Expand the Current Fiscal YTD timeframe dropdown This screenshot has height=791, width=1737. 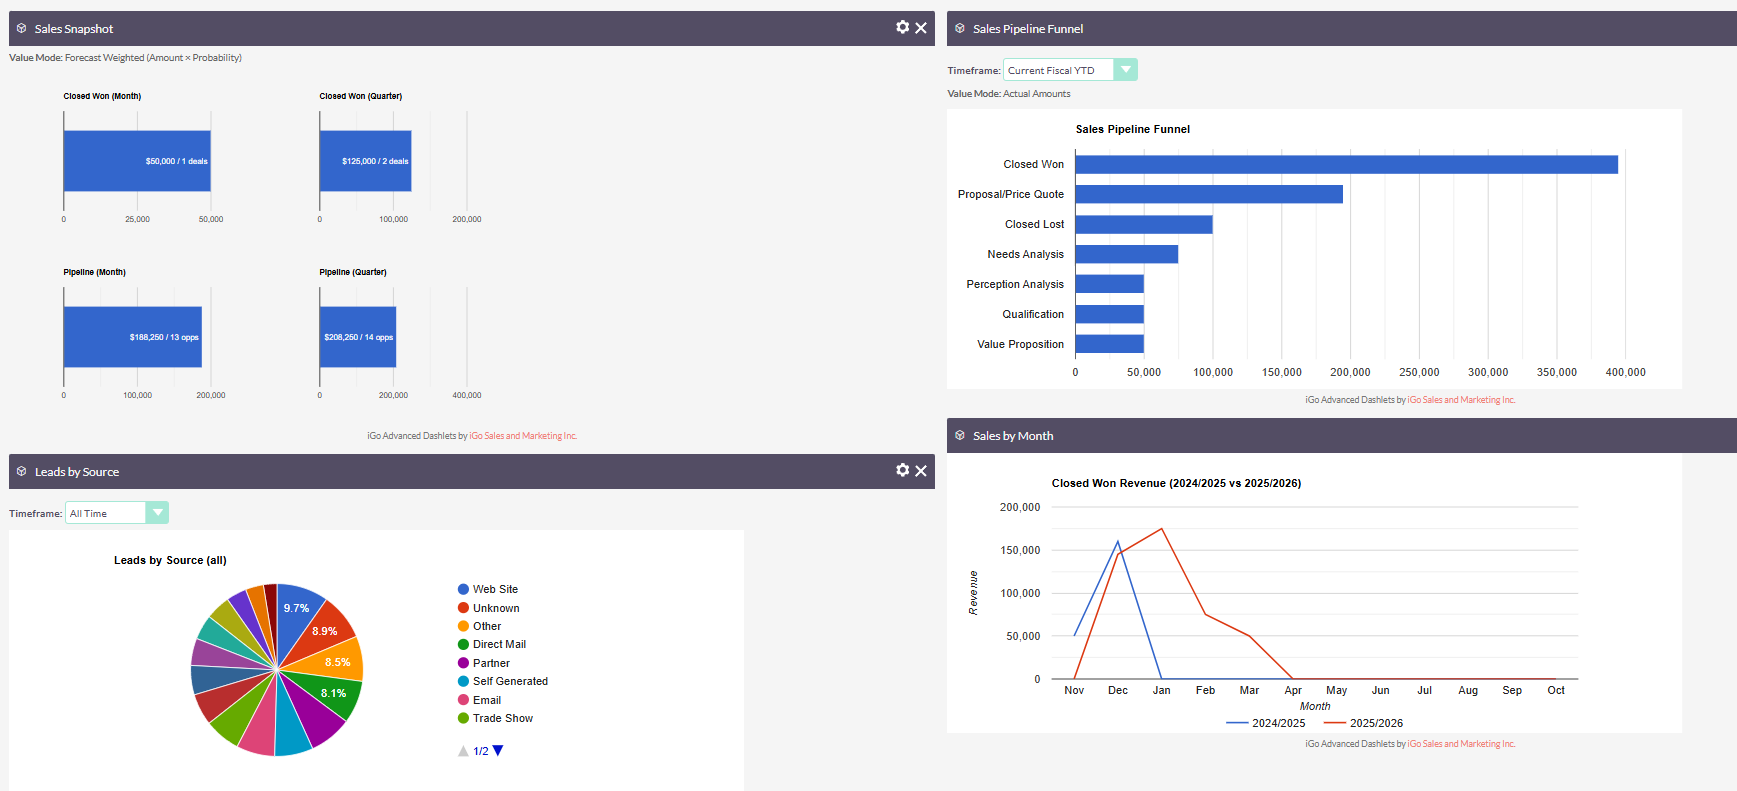tap(1126, 70)
